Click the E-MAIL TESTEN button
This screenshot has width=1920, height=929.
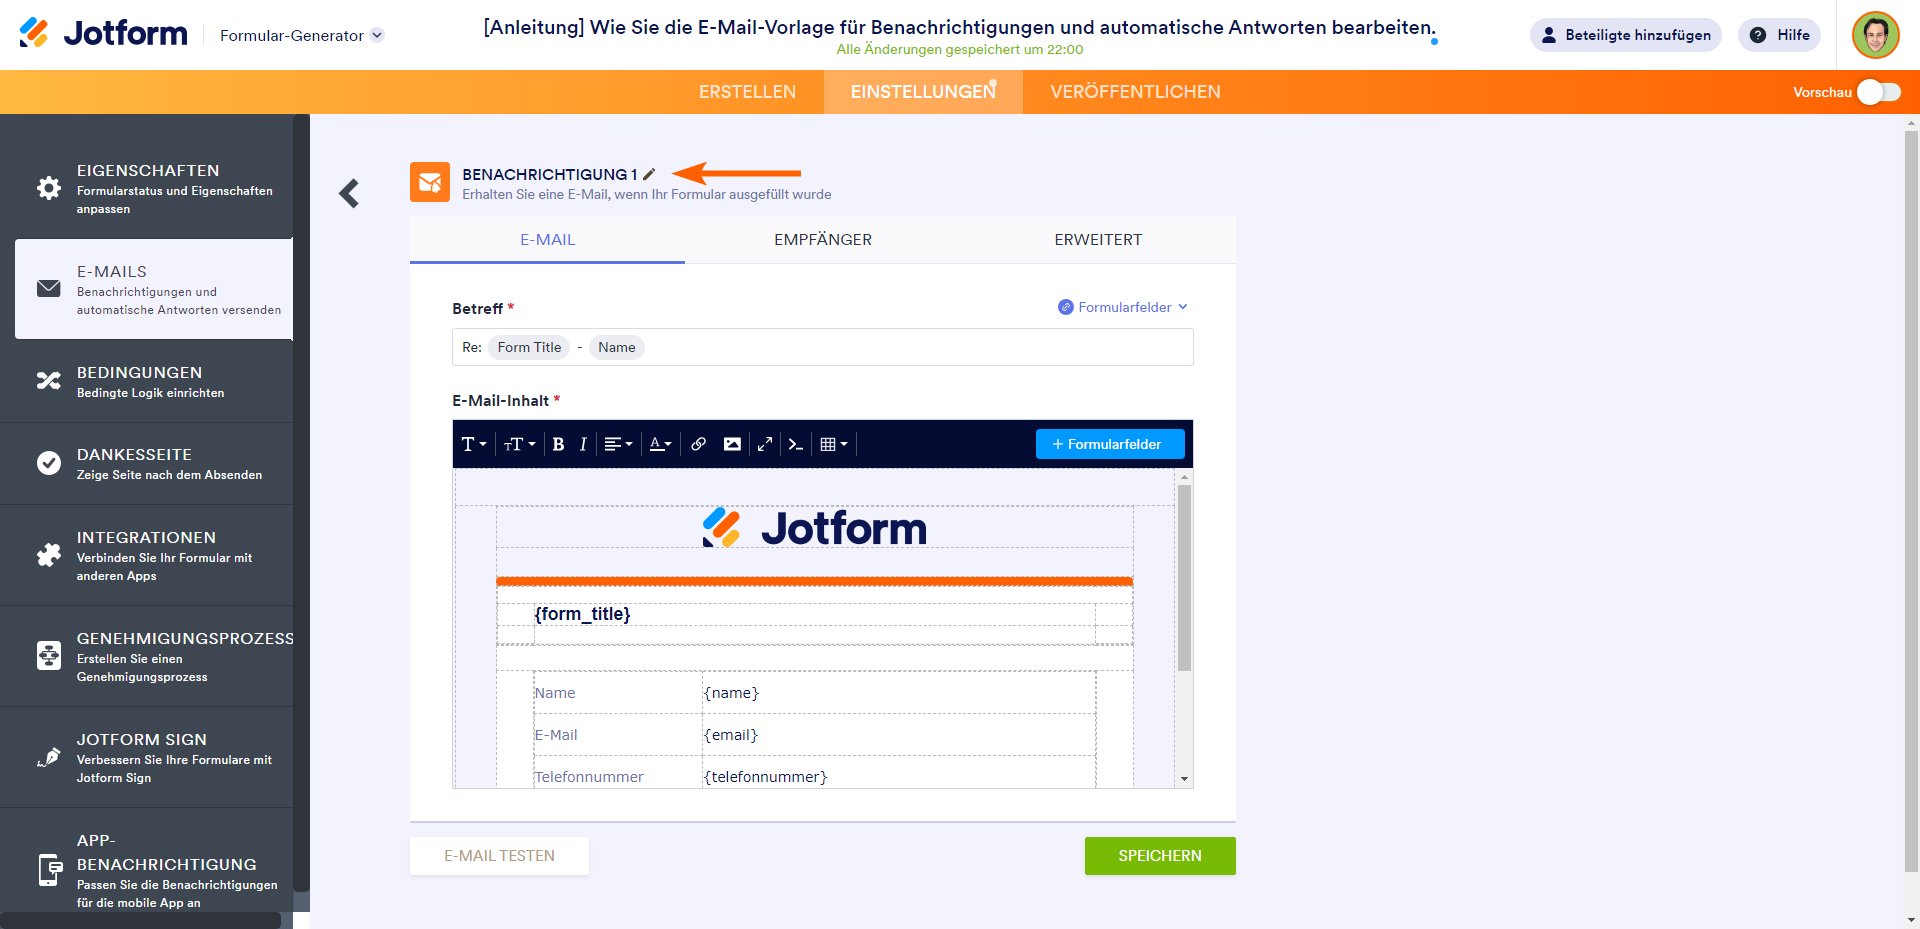click(x=499, y=856)
